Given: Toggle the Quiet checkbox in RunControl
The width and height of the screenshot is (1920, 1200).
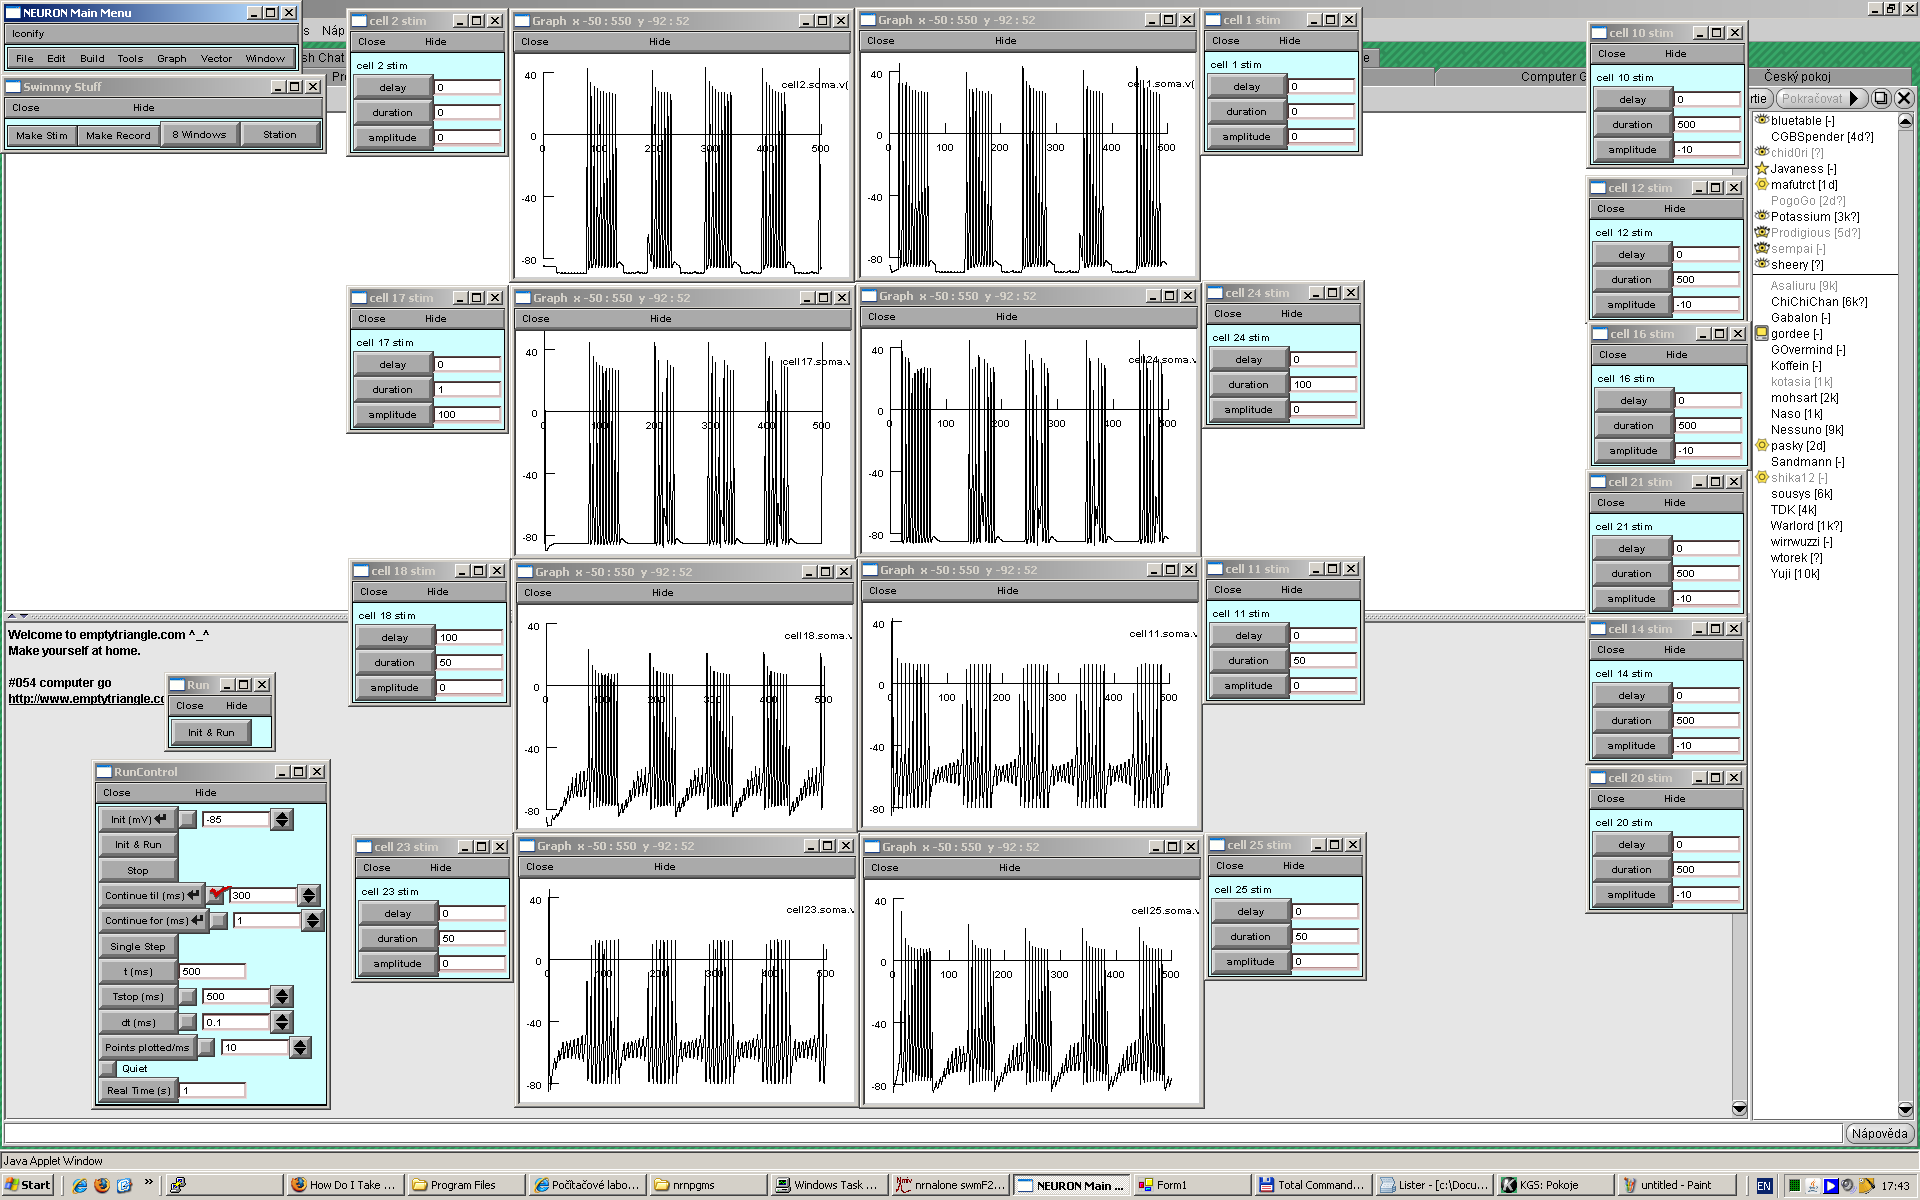Looking at the screenshot, I should tap(109, 1068).
